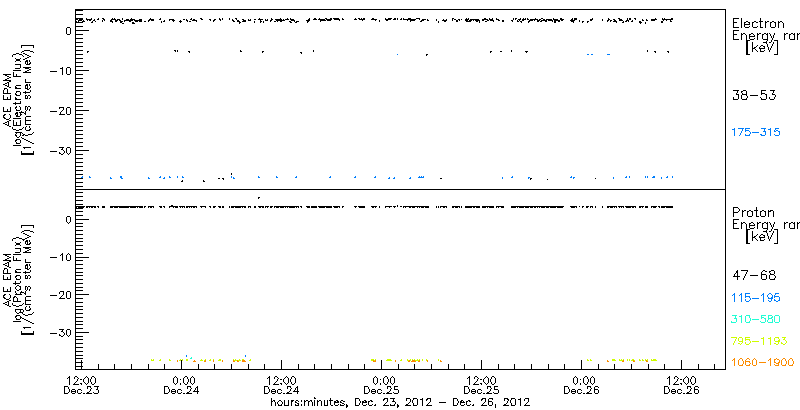The height and width of the screenshot is (410, 800).
Task: Select the orange 1060-1900 proton legend label
Action: coord(762,362)
